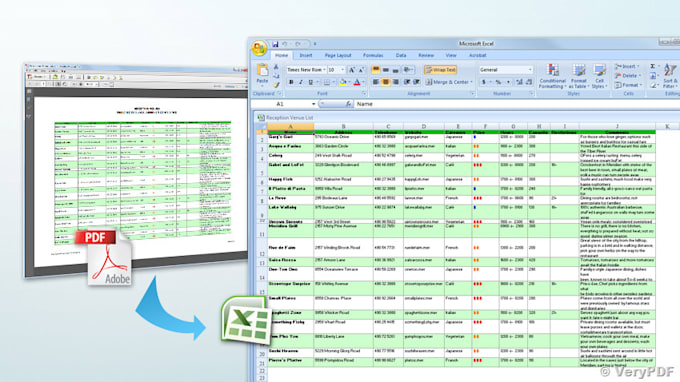Open the text Orientation tool
Viewport: 680px width, 382px height.
point(408,70)
